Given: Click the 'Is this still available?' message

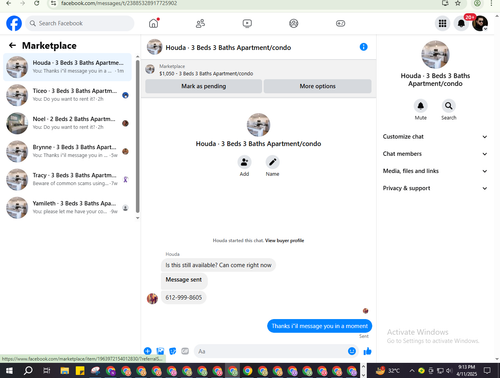Looking at the screenshot, I should point(218,265).
